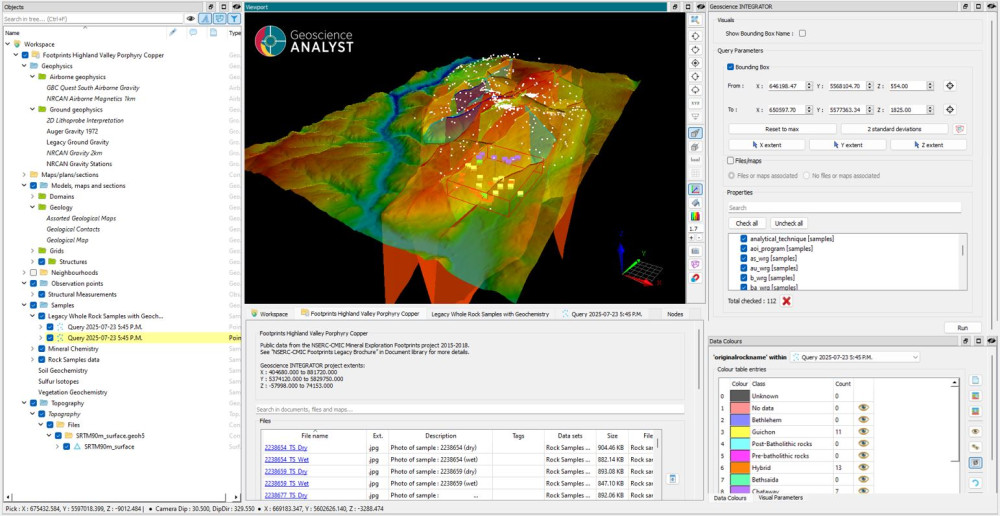Open the query selection dropdown in Data Colours
The image size is (1000, 516).
(x=855, y=356)
